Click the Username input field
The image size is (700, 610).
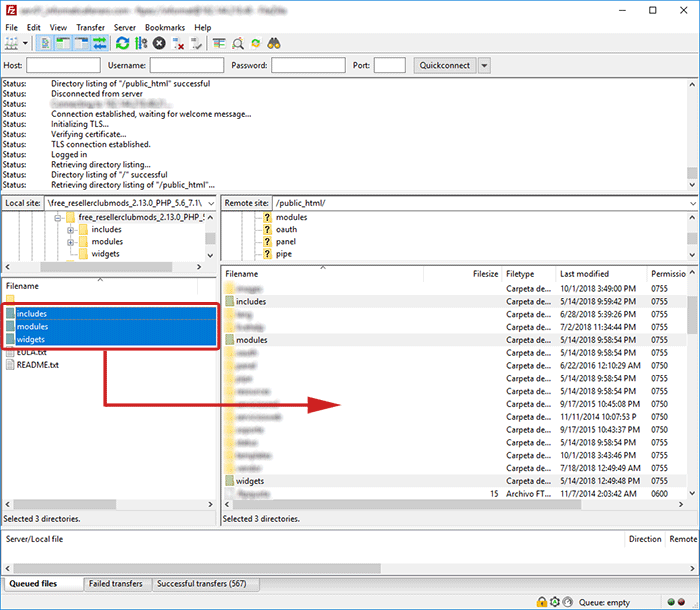tap(187, 65)
